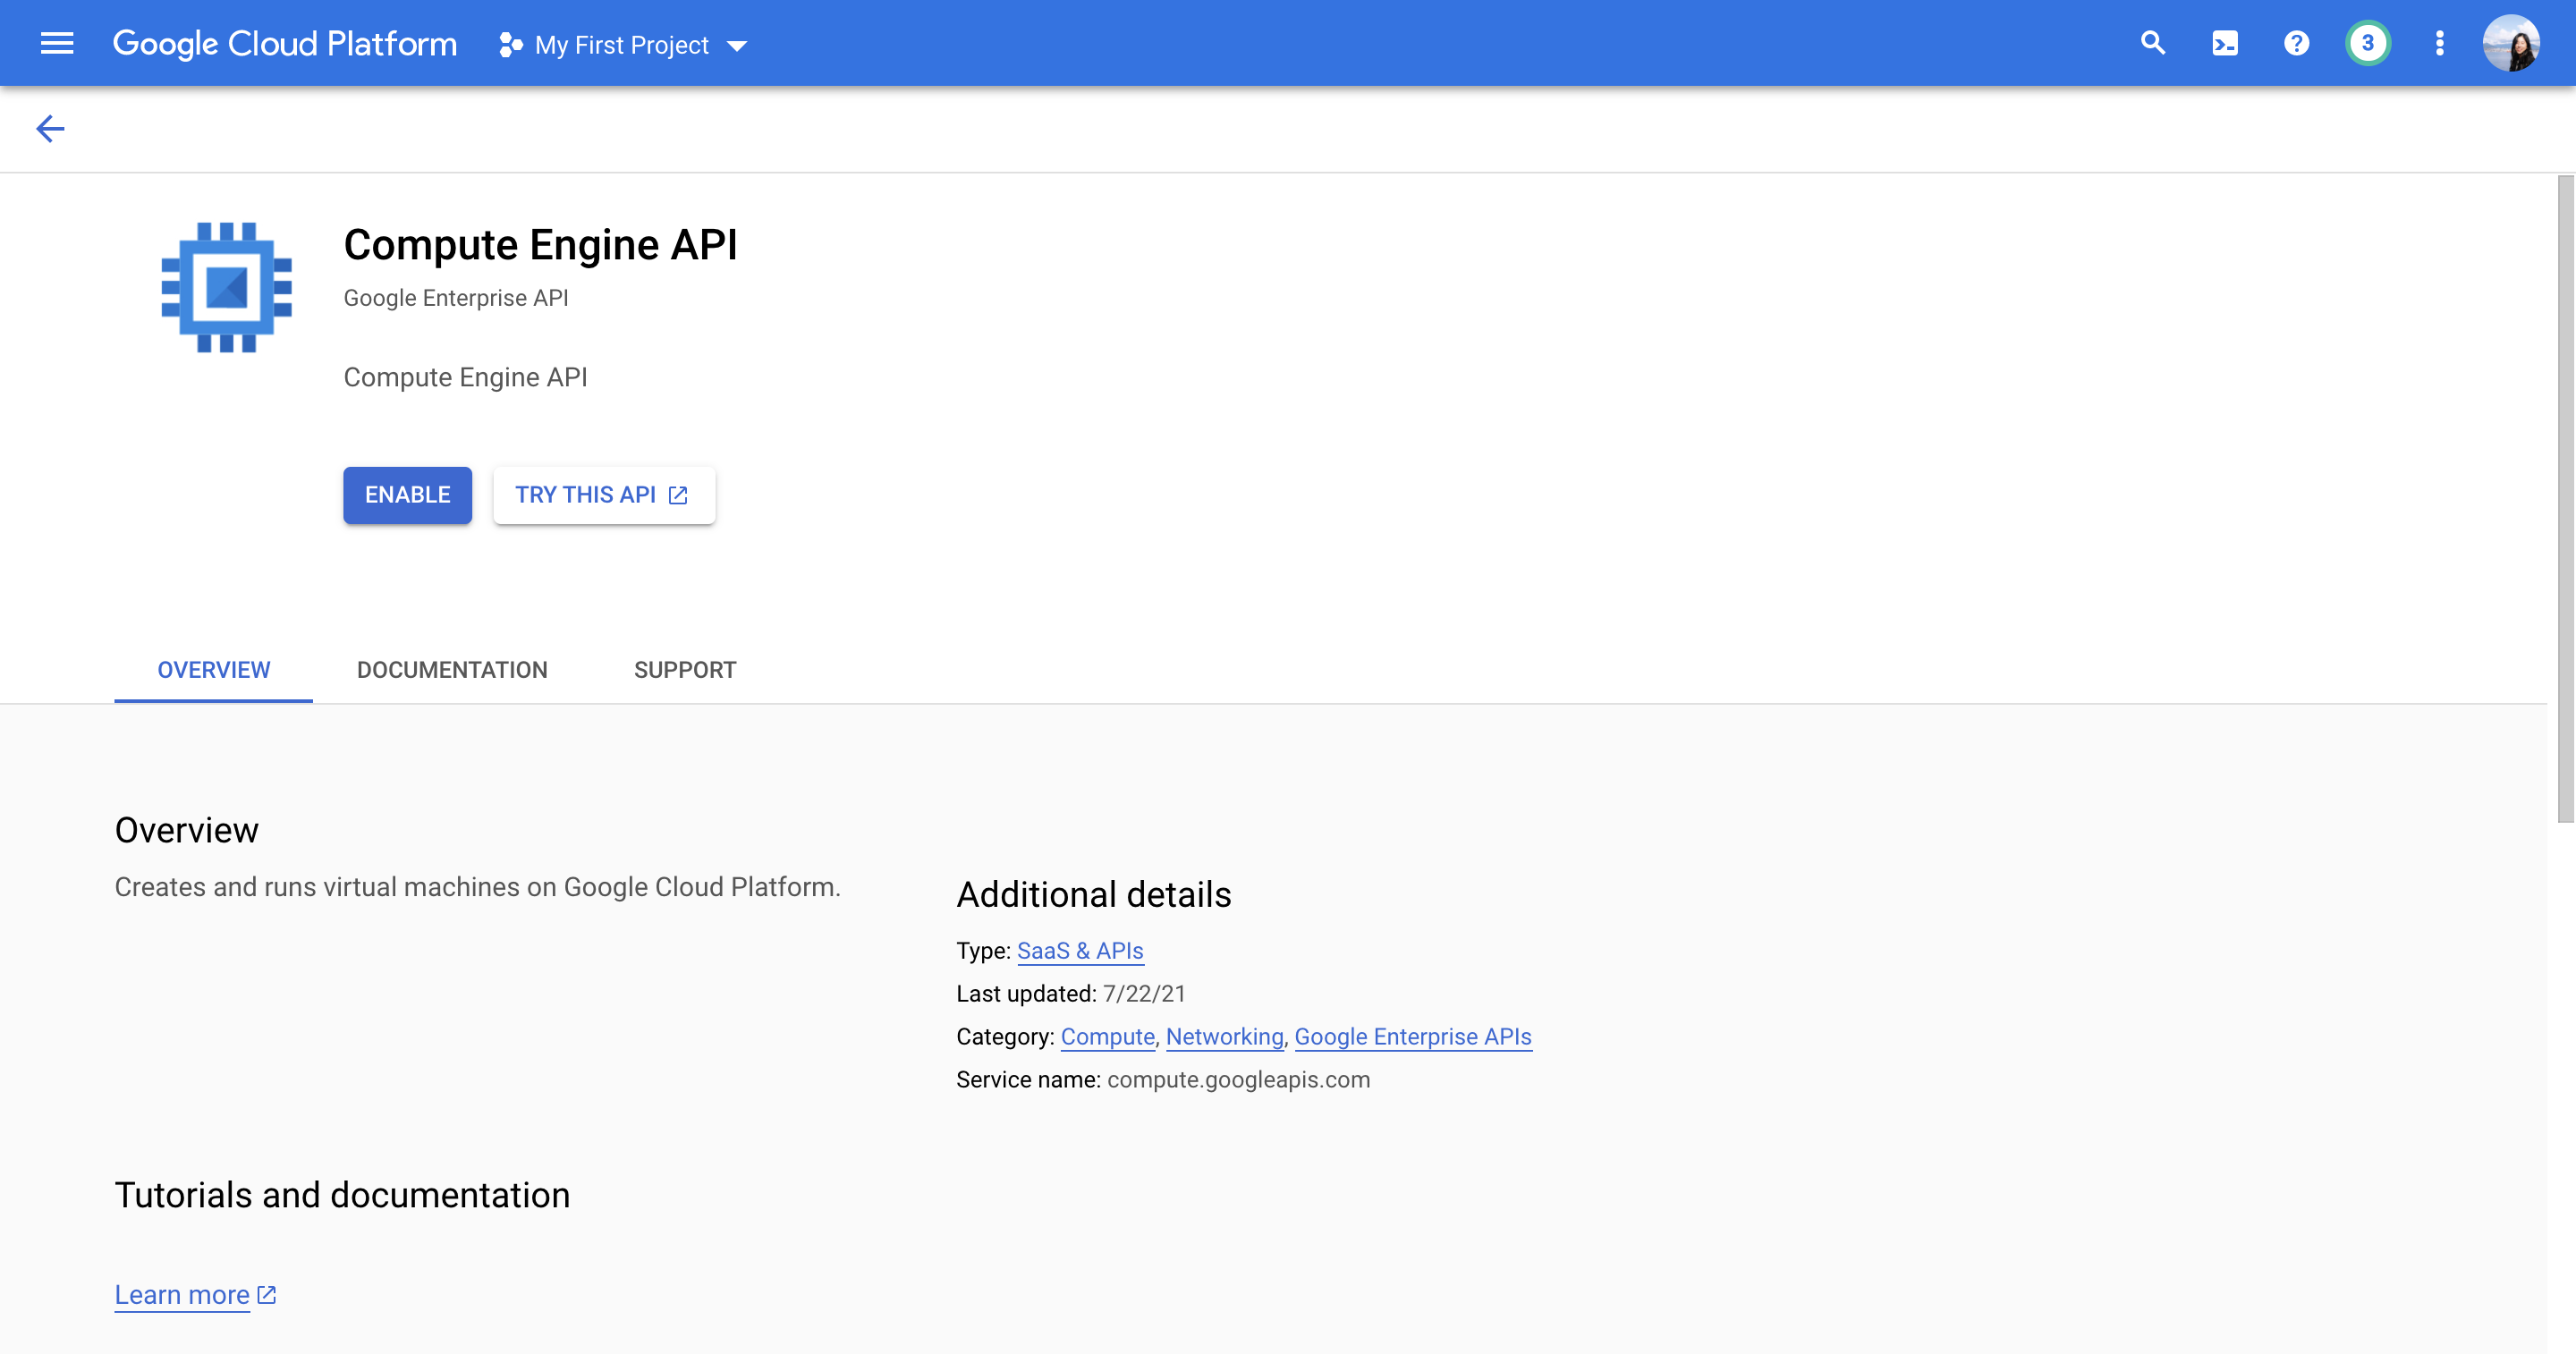Expand the My First Project dropdown

click(624, 45)
